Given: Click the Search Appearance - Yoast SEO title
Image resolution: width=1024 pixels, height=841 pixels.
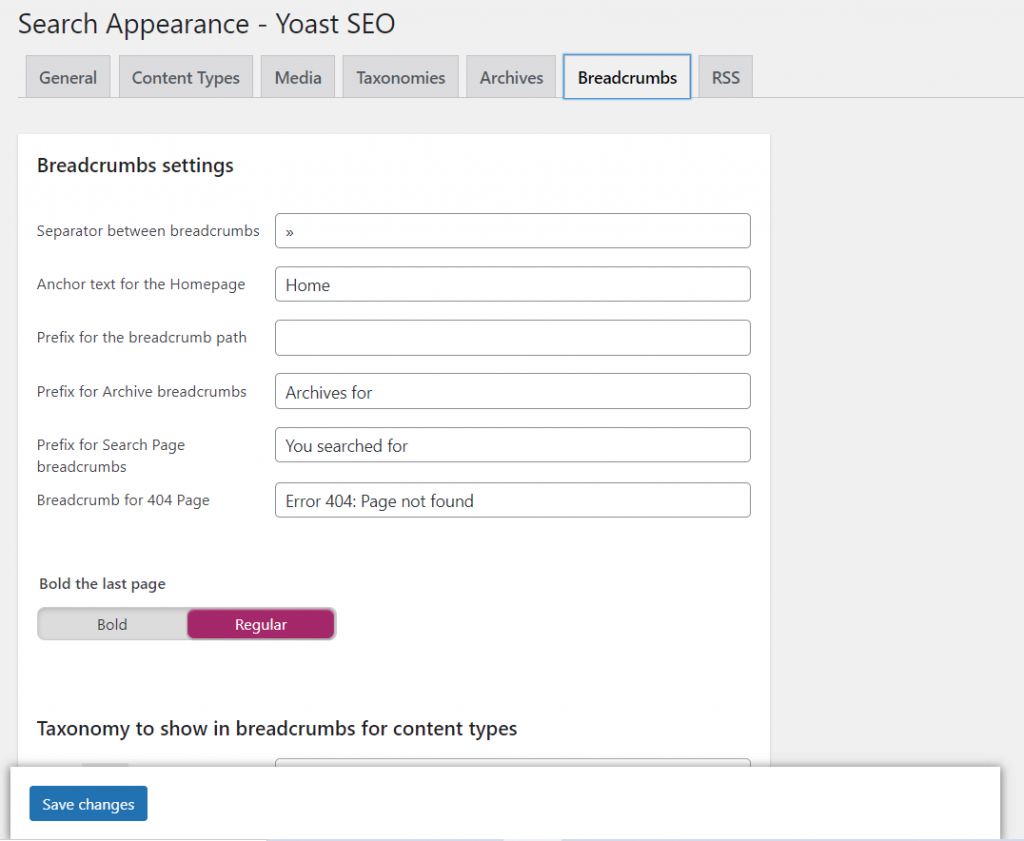Looking at the screenshot, I should click(x=206, y=24).
